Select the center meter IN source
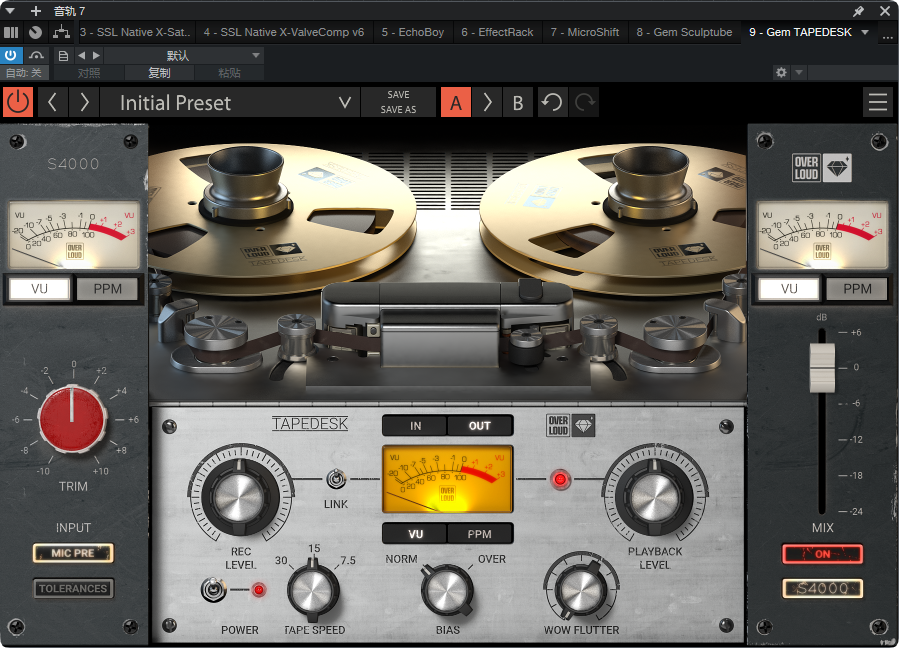Screen dimensions: 899x648 415,426
